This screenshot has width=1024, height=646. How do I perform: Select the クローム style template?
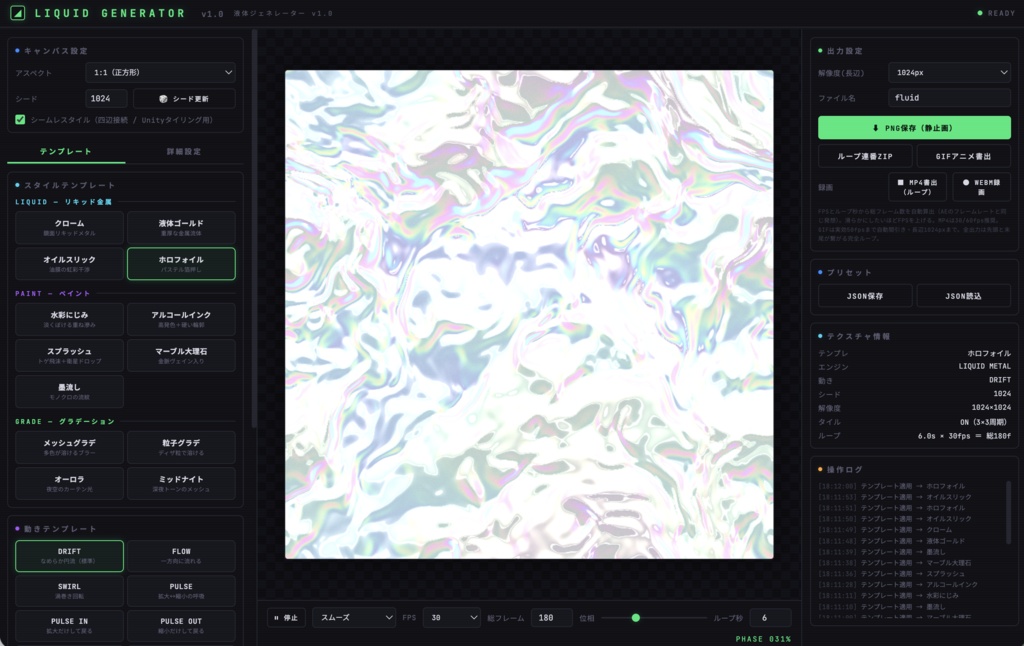69,227
